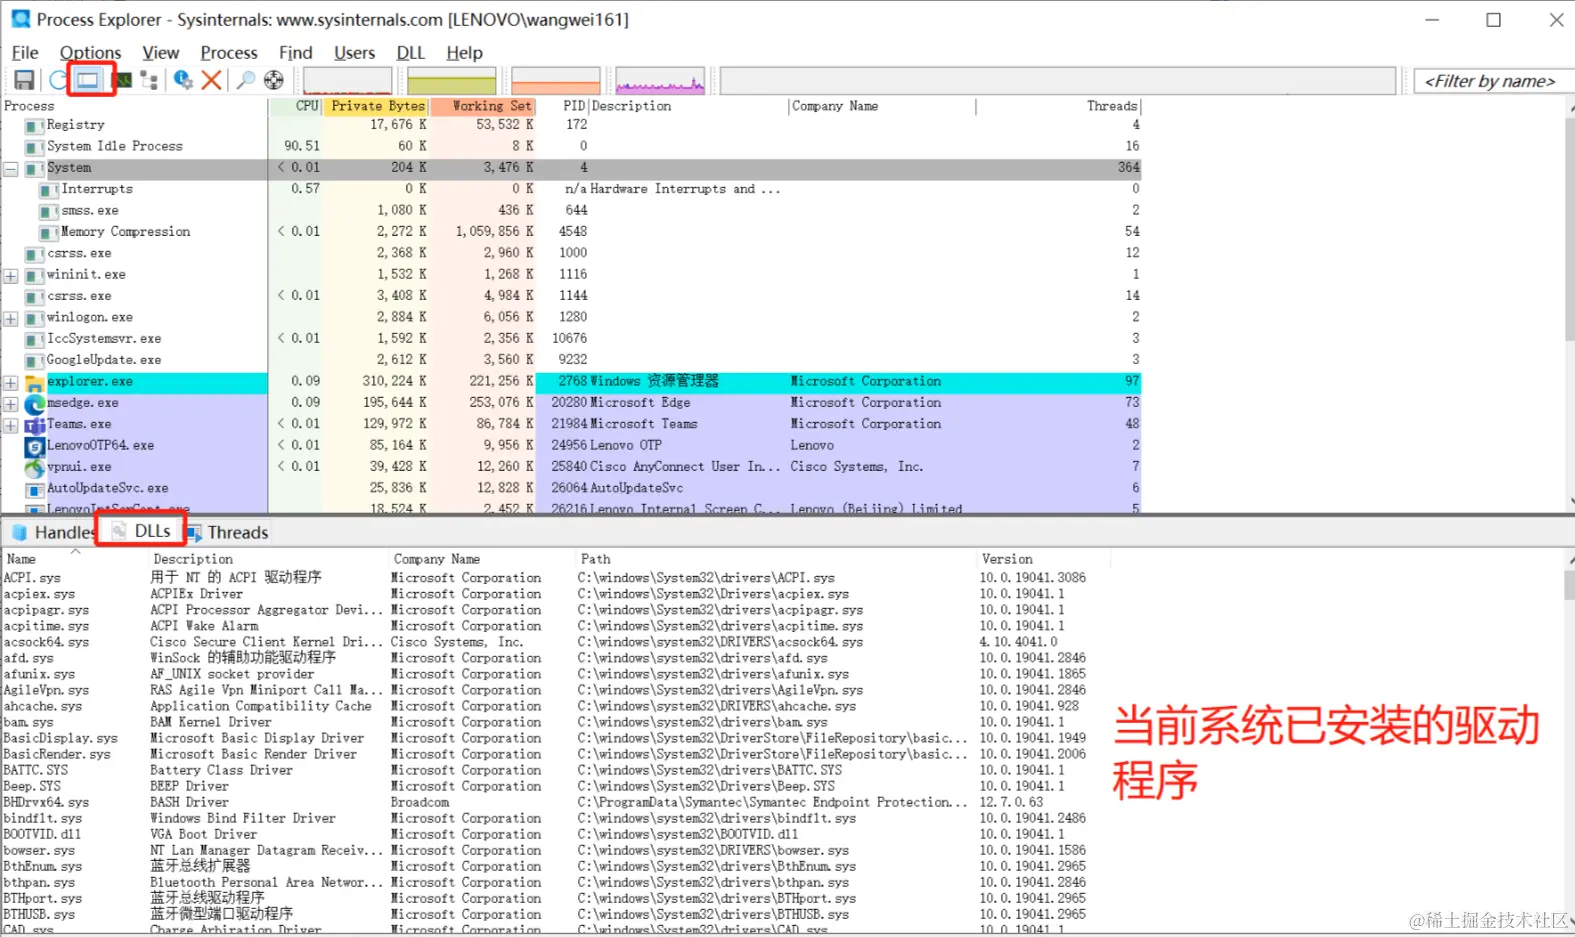Sort by the Working Set column header

[483, 106]
